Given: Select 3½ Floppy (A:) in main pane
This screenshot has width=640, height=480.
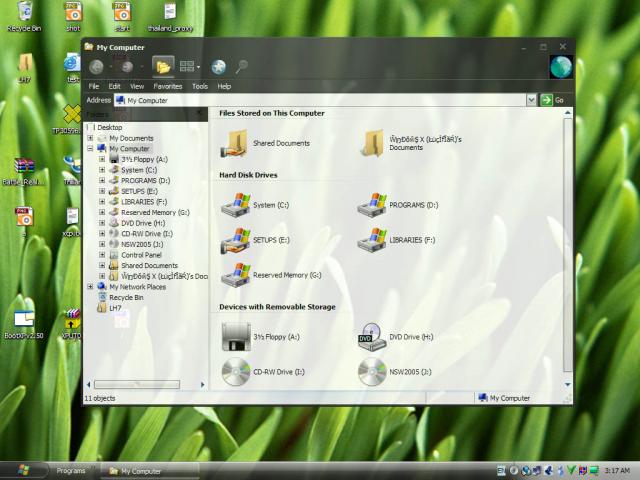Looking at the screenshot, I should 236,337.
